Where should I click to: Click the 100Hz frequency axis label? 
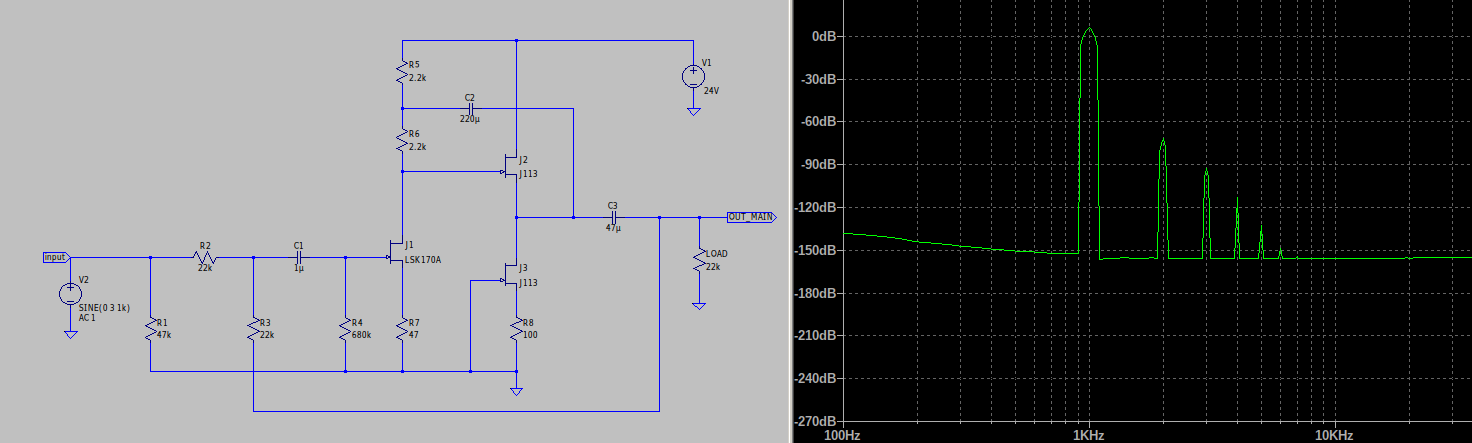(x=843, y=436)
